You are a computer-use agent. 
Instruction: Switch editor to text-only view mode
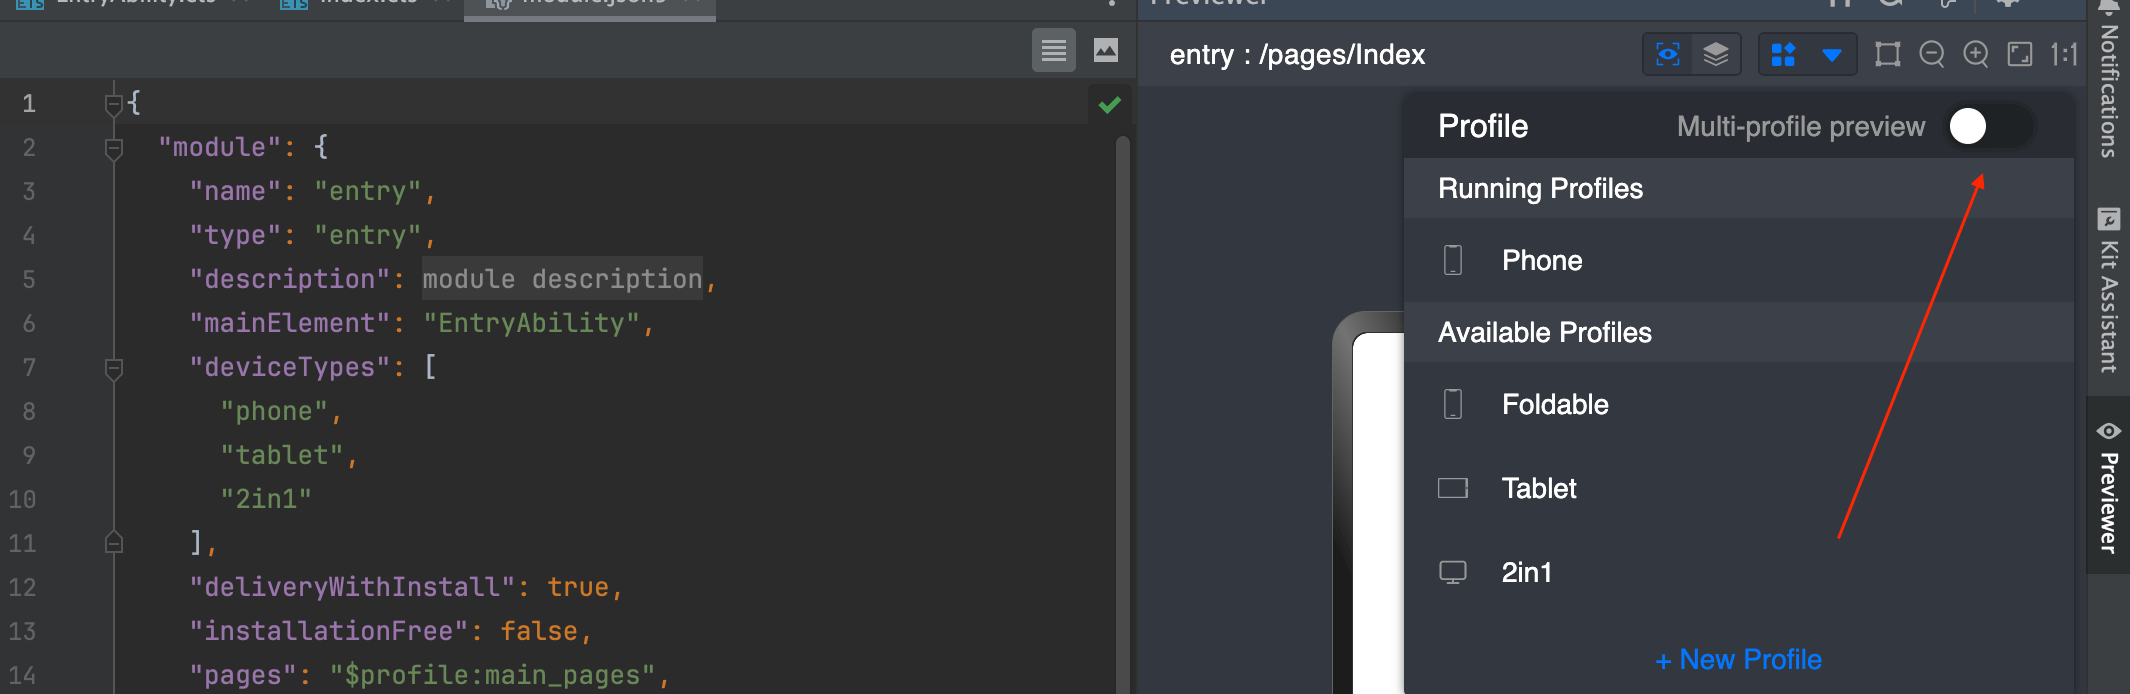click(1053, 50)
